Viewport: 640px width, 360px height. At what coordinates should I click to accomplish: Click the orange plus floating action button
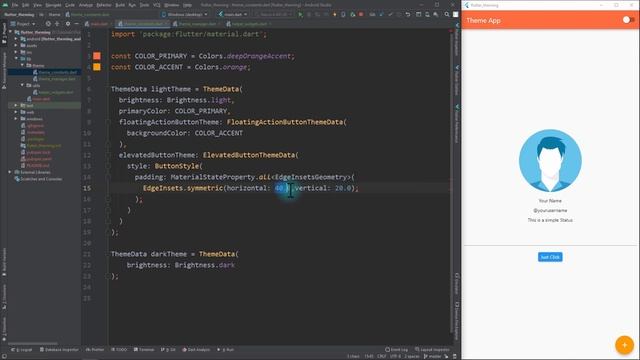pyautogui.click(x=624, y=345)
